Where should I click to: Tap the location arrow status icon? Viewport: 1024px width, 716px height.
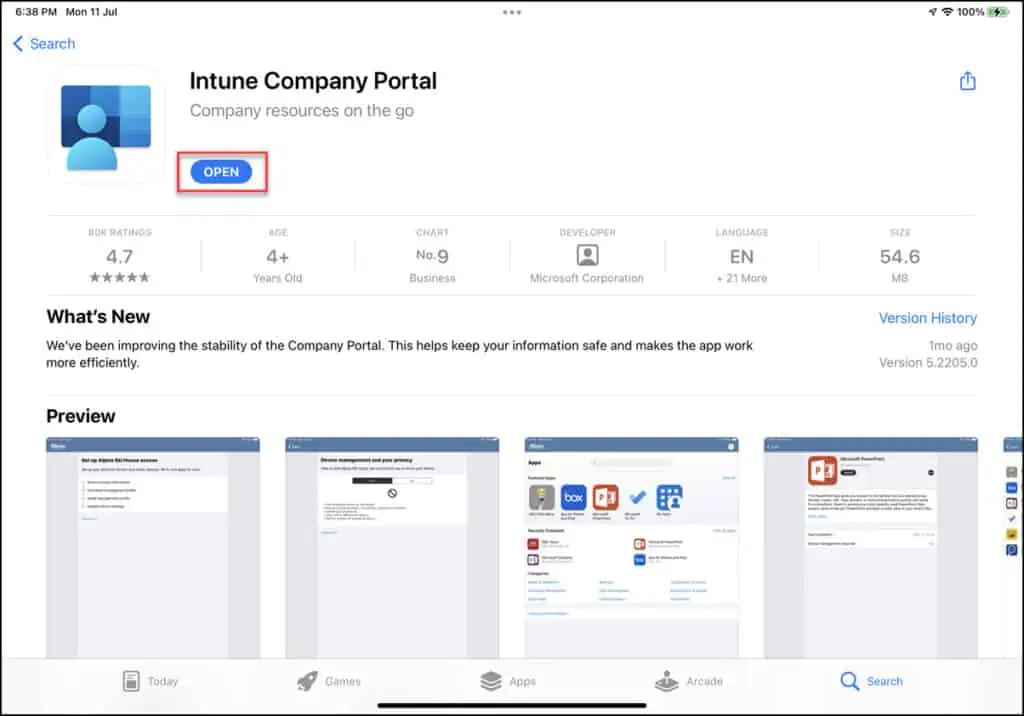point(932,12)
